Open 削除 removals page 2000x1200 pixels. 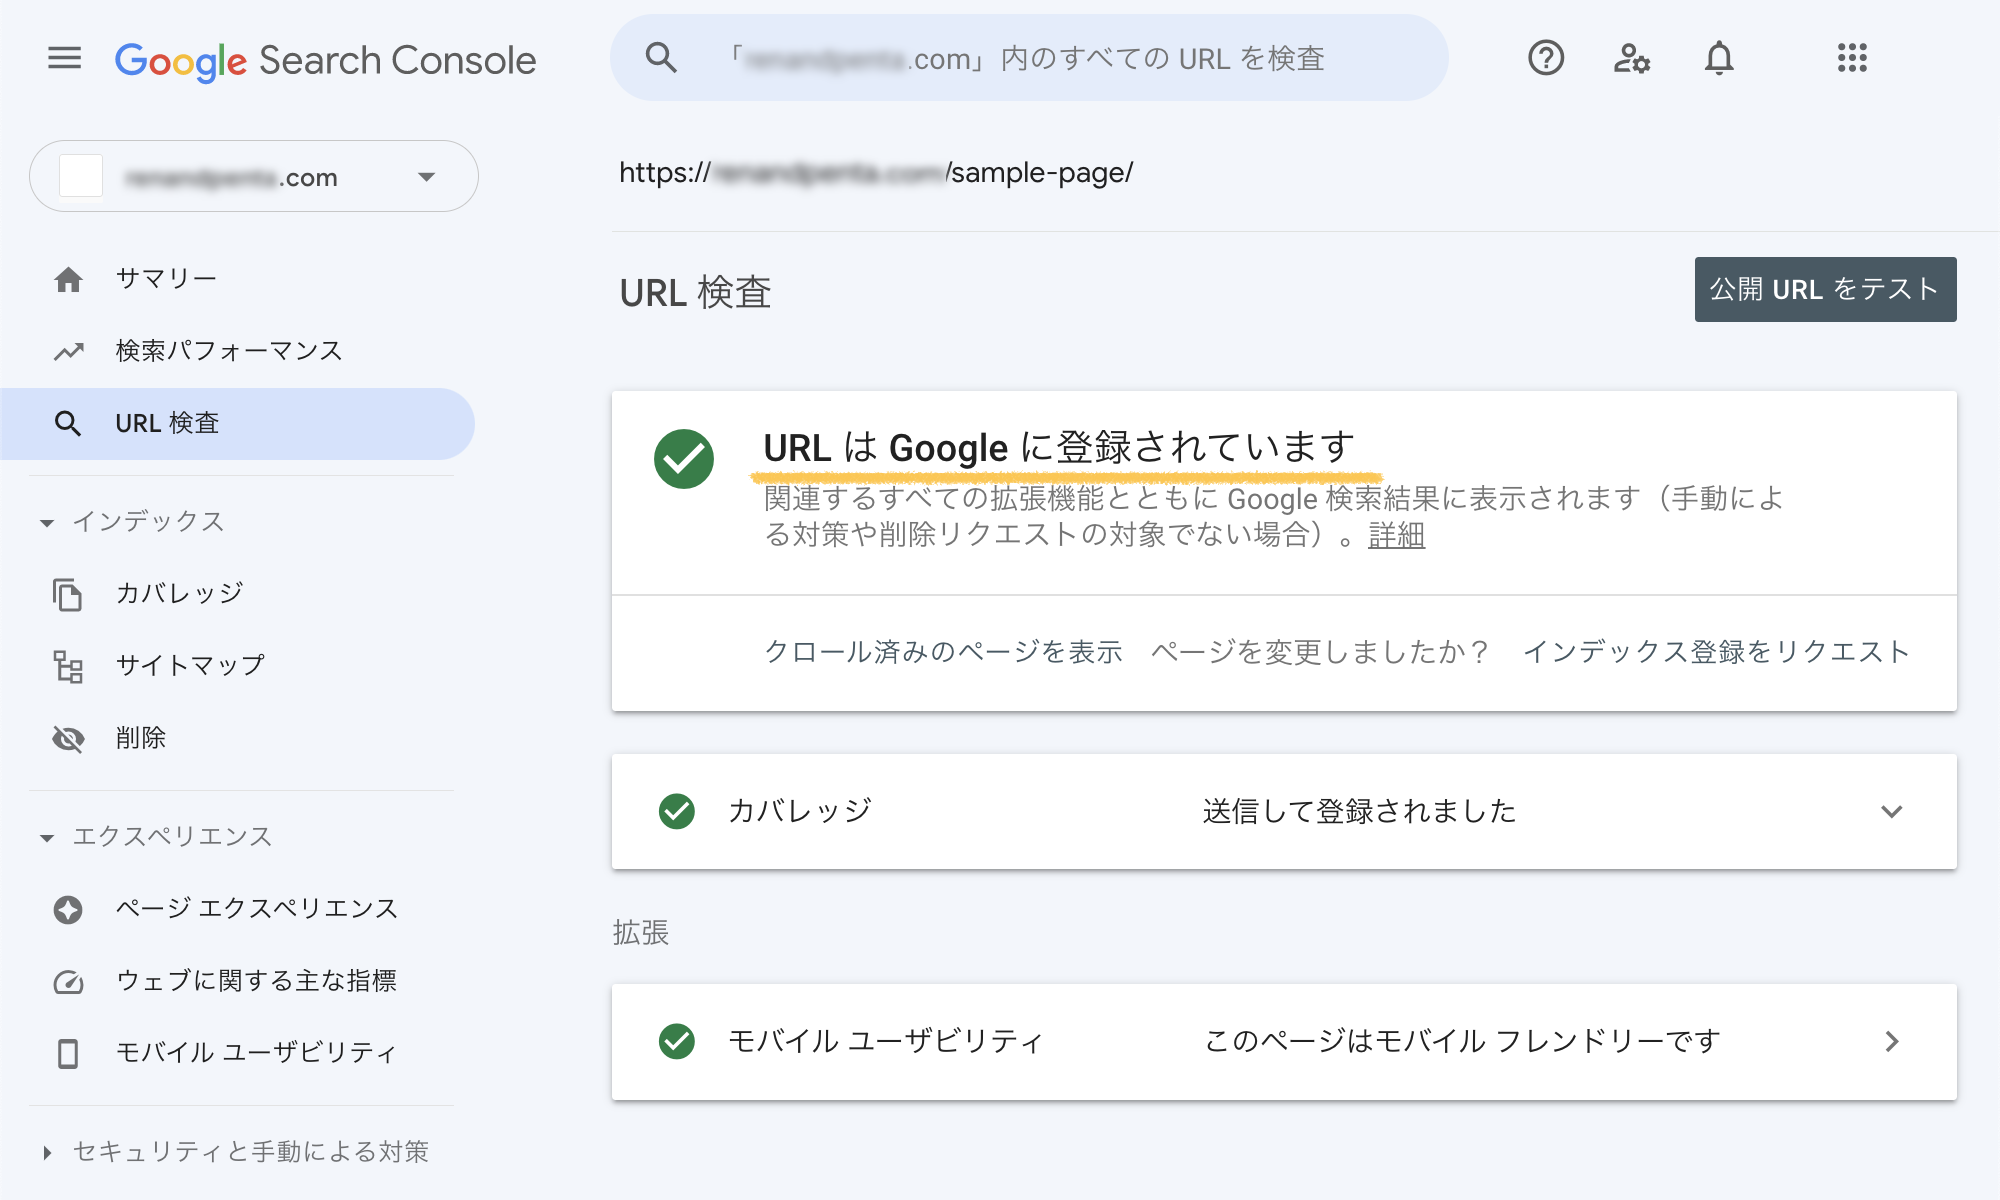[141, 738]
